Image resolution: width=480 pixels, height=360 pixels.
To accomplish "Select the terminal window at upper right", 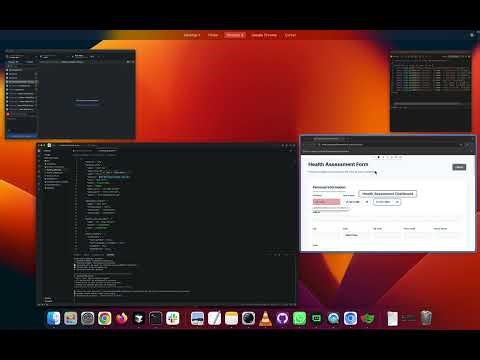I will (x=430, y=92).
